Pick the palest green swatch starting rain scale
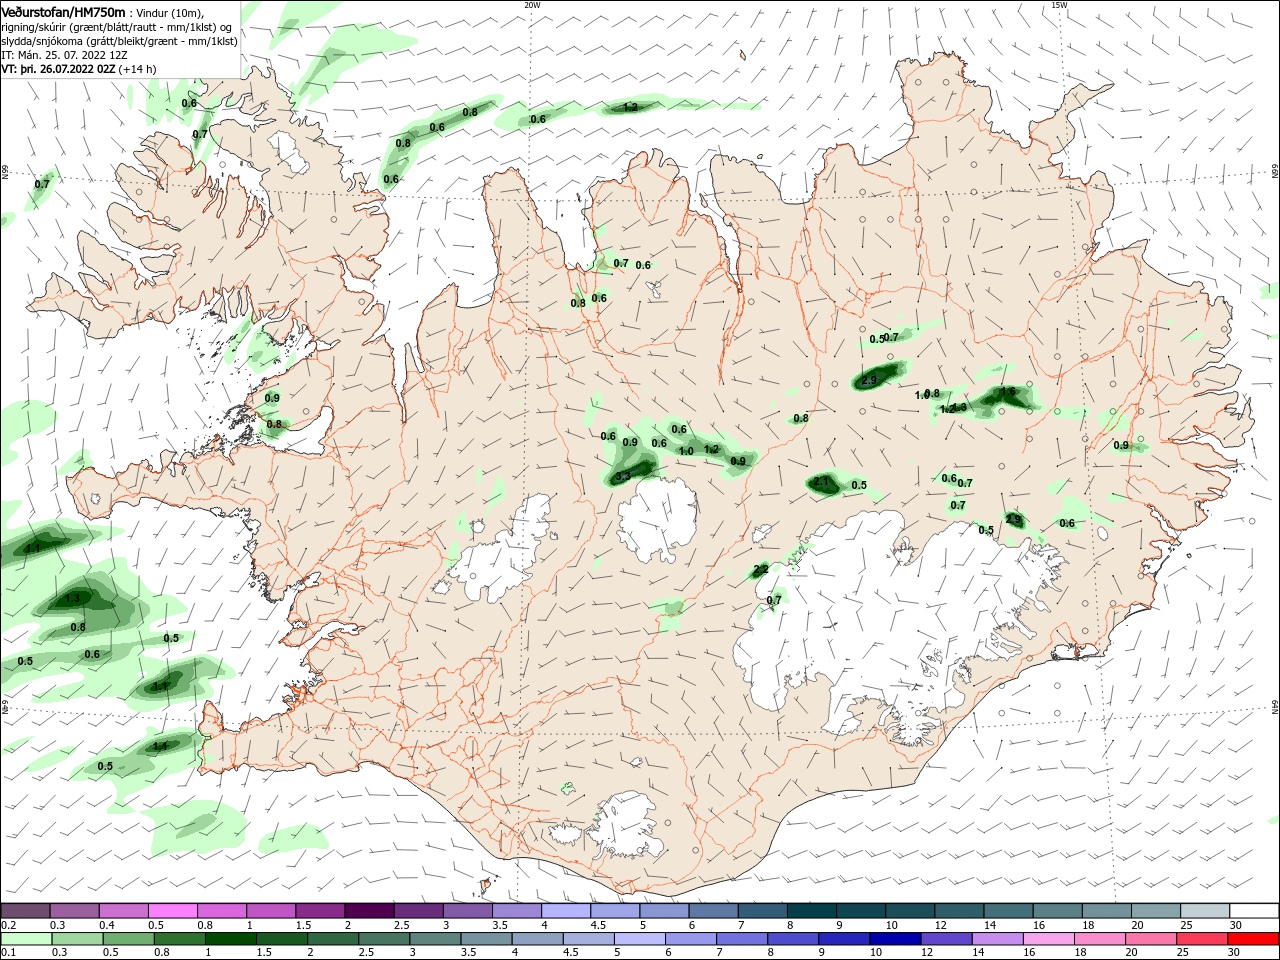This screenshot has height=960, width=1280. (25, 939)
